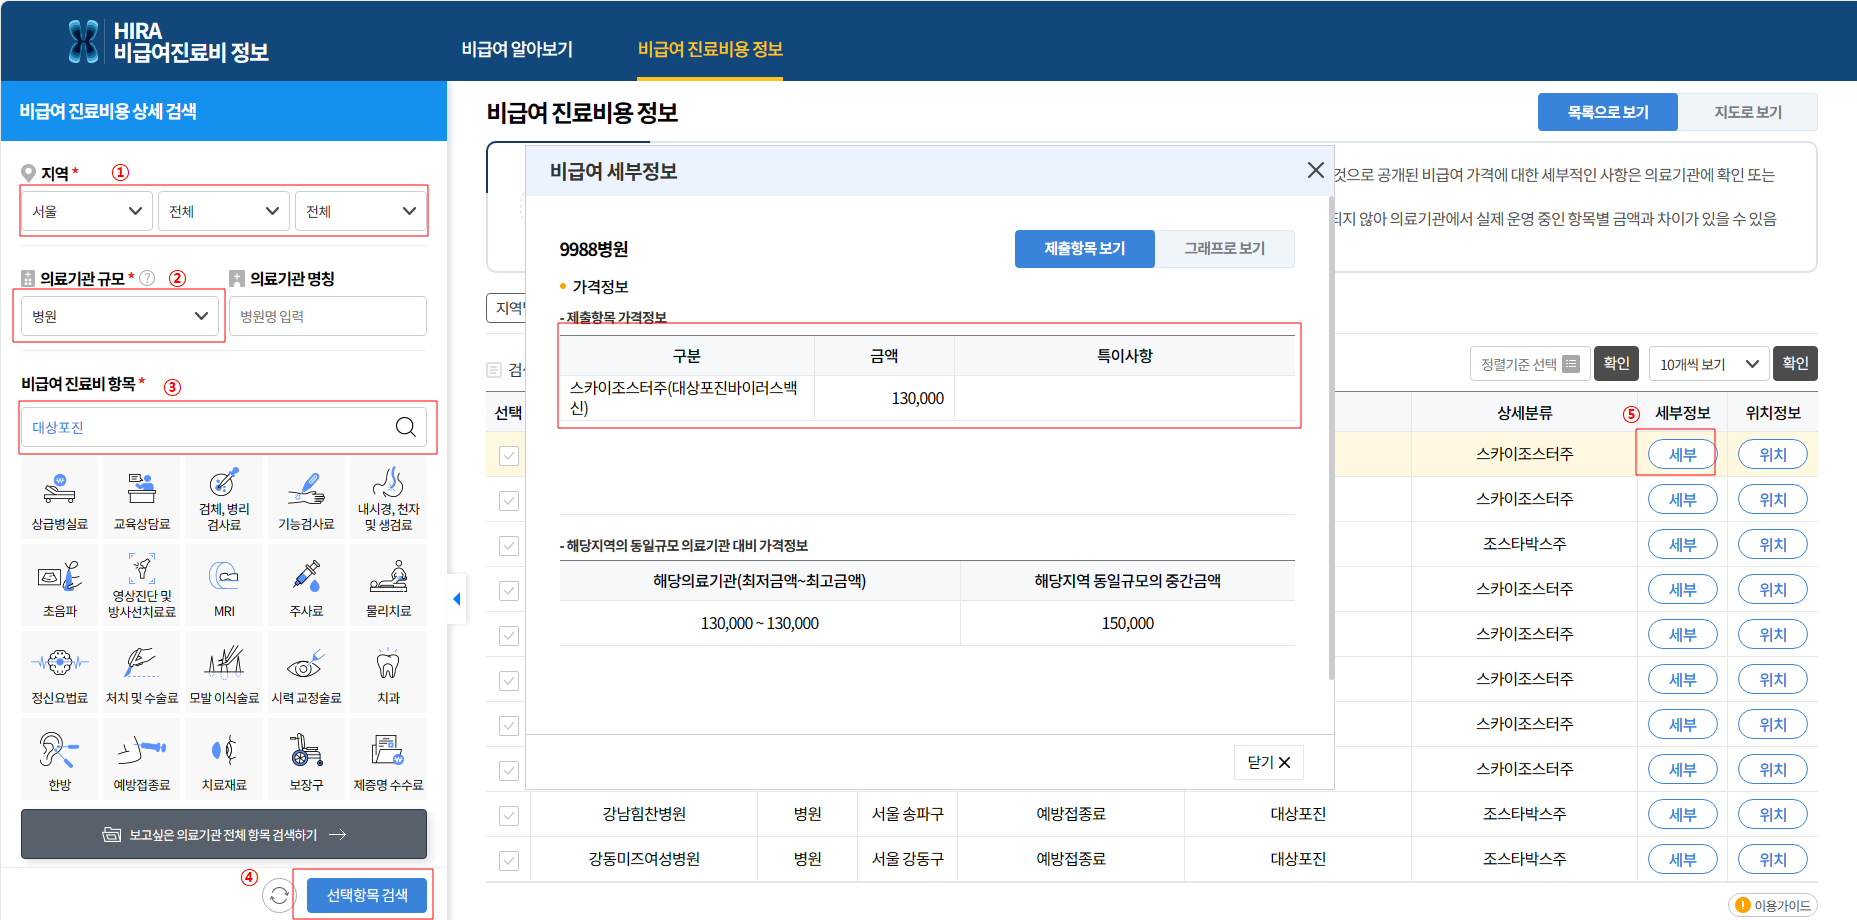This screenshot has width=1857, height=920.
Task: Click 위치 button in 강남힘찬병원 row
Action: click(x=1773, y=814)
